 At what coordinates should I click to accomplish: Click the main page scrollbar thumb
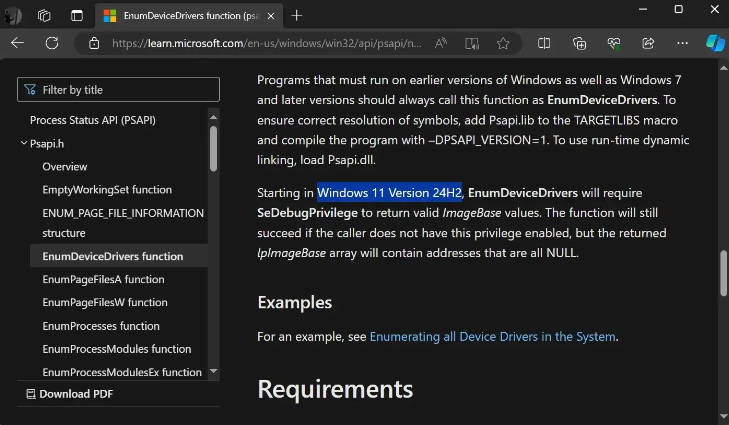tap(723, 273)
